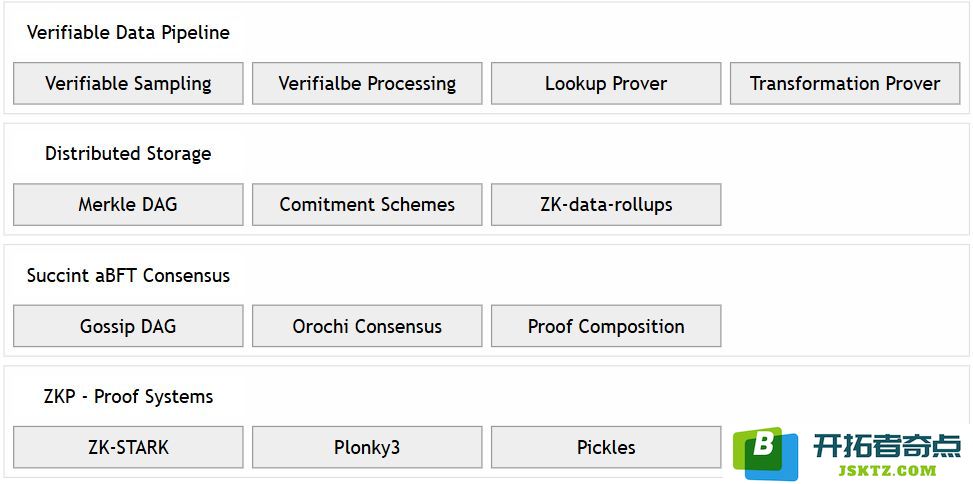Select the ZK-data-rollups box
The image size is (973, 484).
[606, 204]
